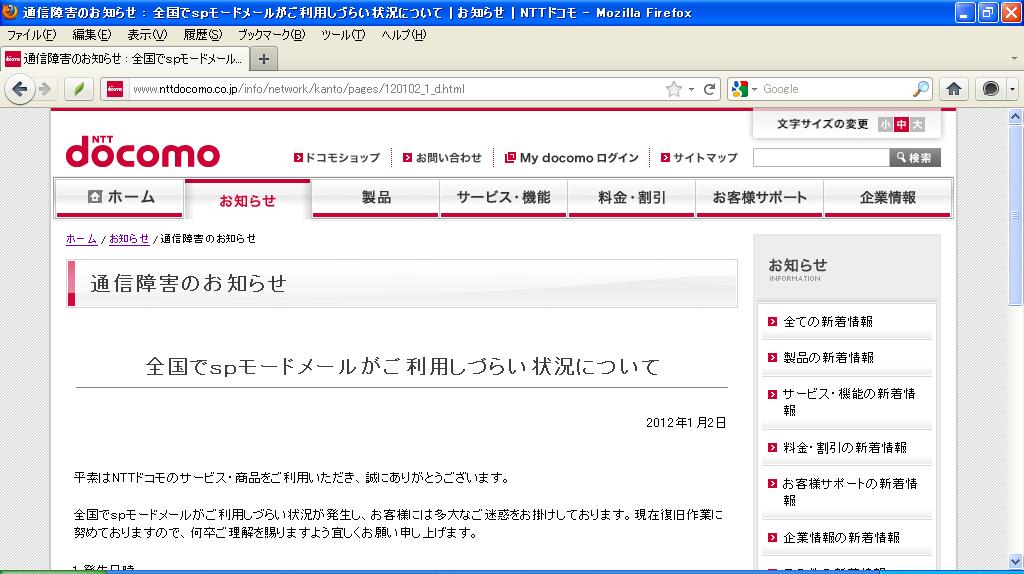Open the ブックマーク(B) menu
This screenshot has height=574, width=1024.
[271, 35]
